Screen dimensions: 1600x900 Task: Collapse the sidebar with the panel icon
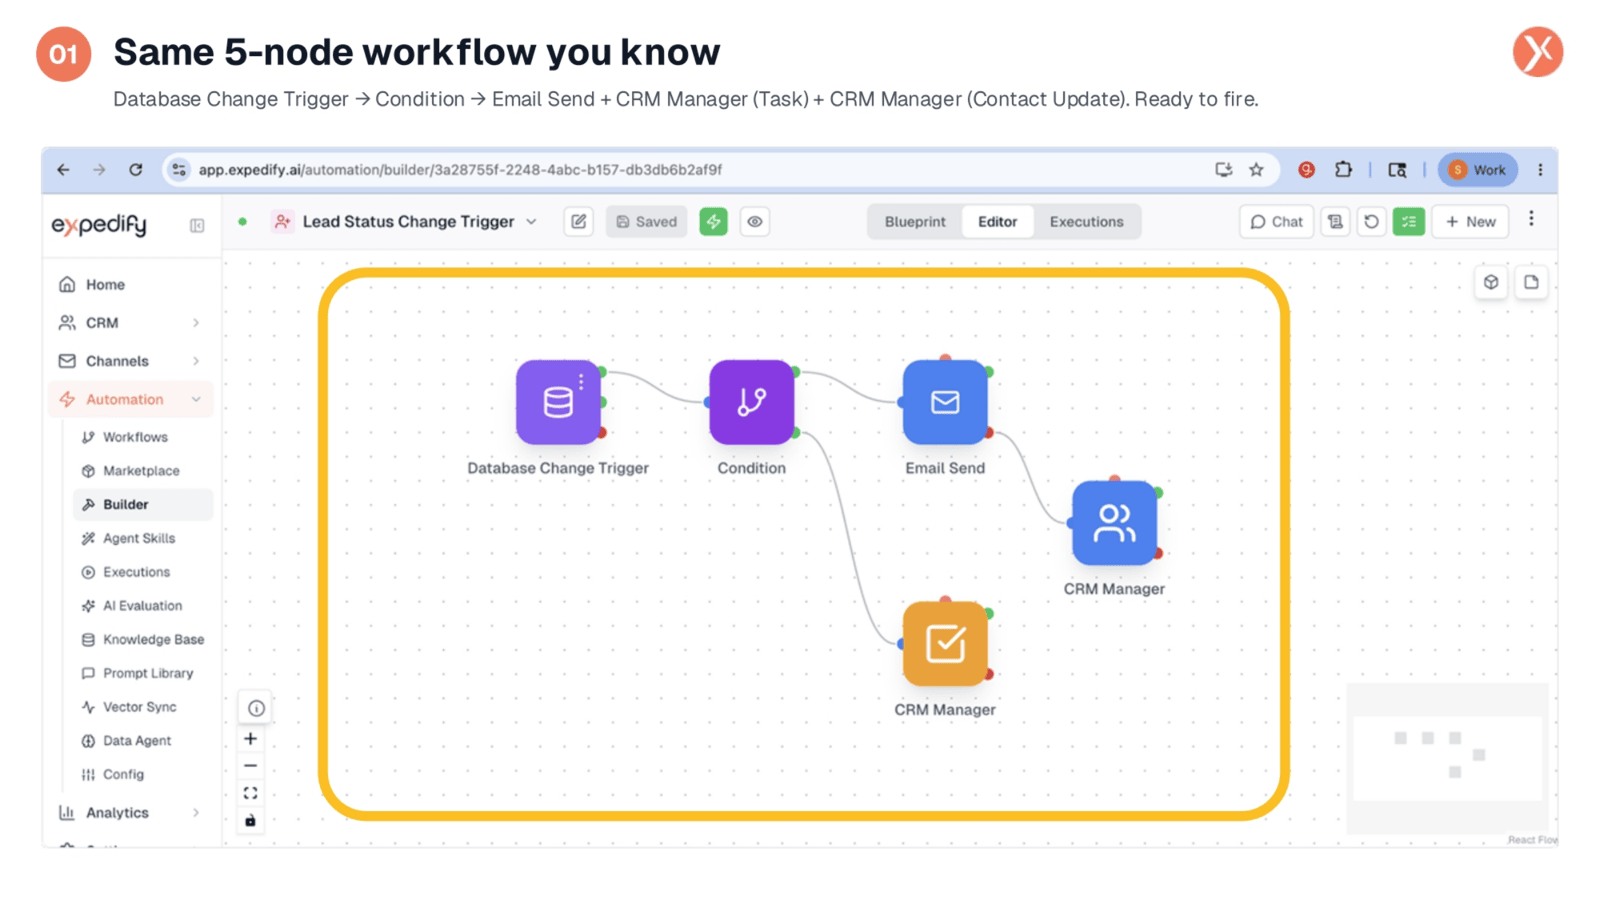coord(197,226)
